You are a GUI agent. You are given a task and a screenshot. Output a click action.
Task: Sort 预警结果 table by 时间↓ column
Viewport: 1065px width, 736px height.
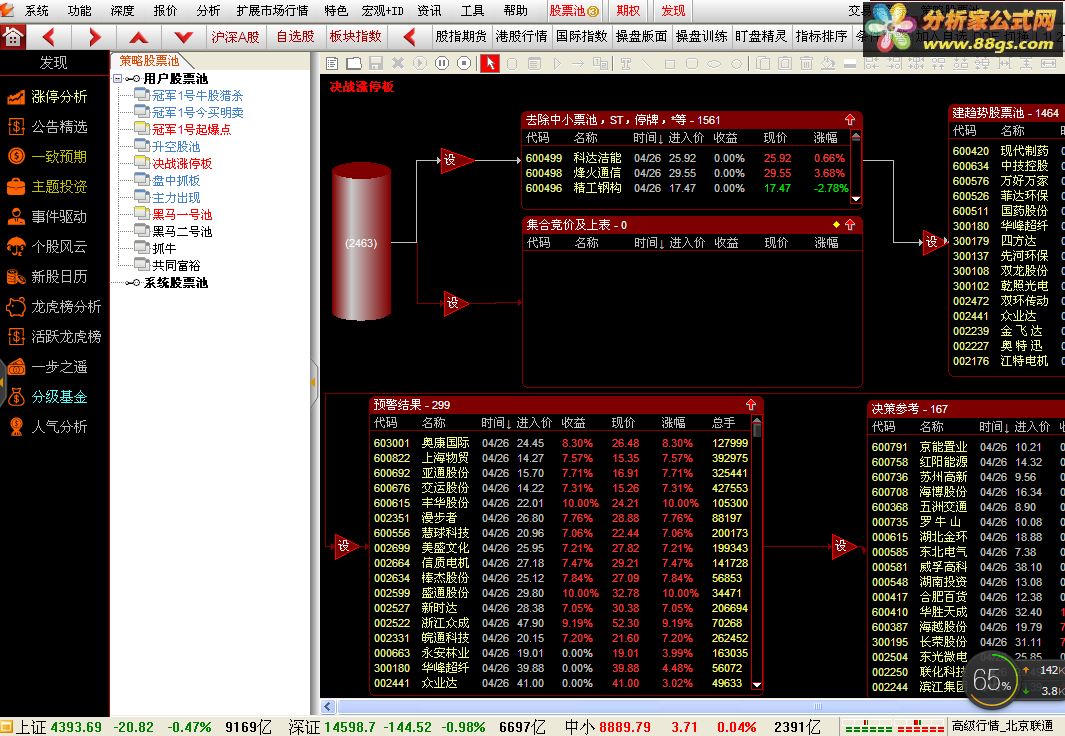click(496, 422)
